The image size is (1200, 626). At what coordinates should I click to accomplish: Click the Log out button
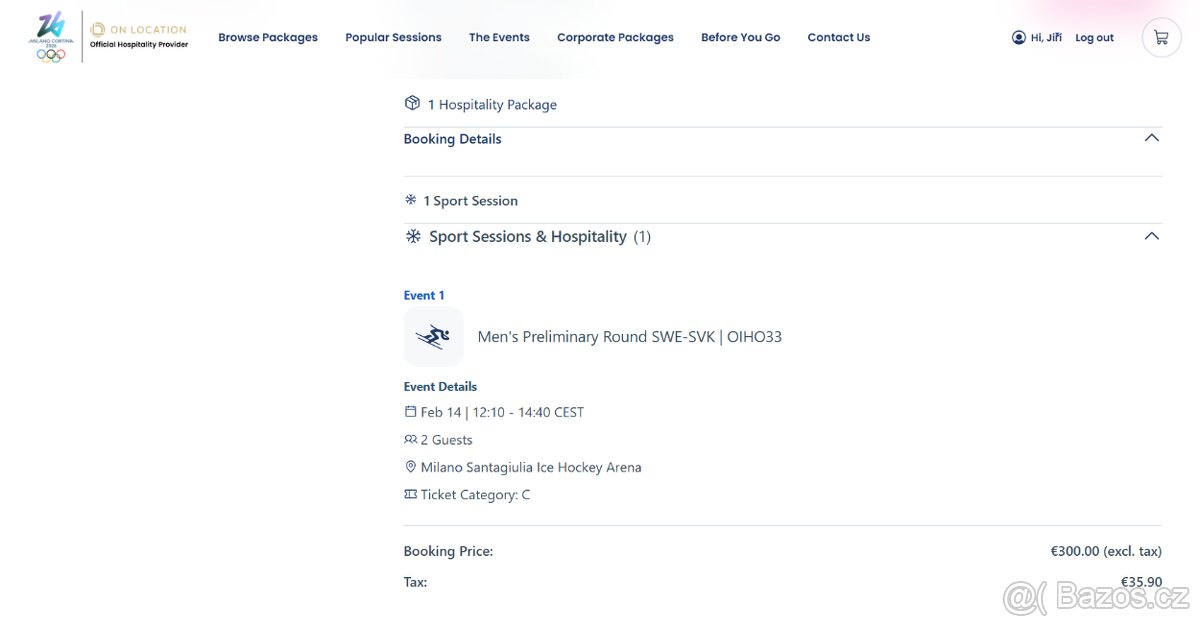click(x=1094, y=38)
